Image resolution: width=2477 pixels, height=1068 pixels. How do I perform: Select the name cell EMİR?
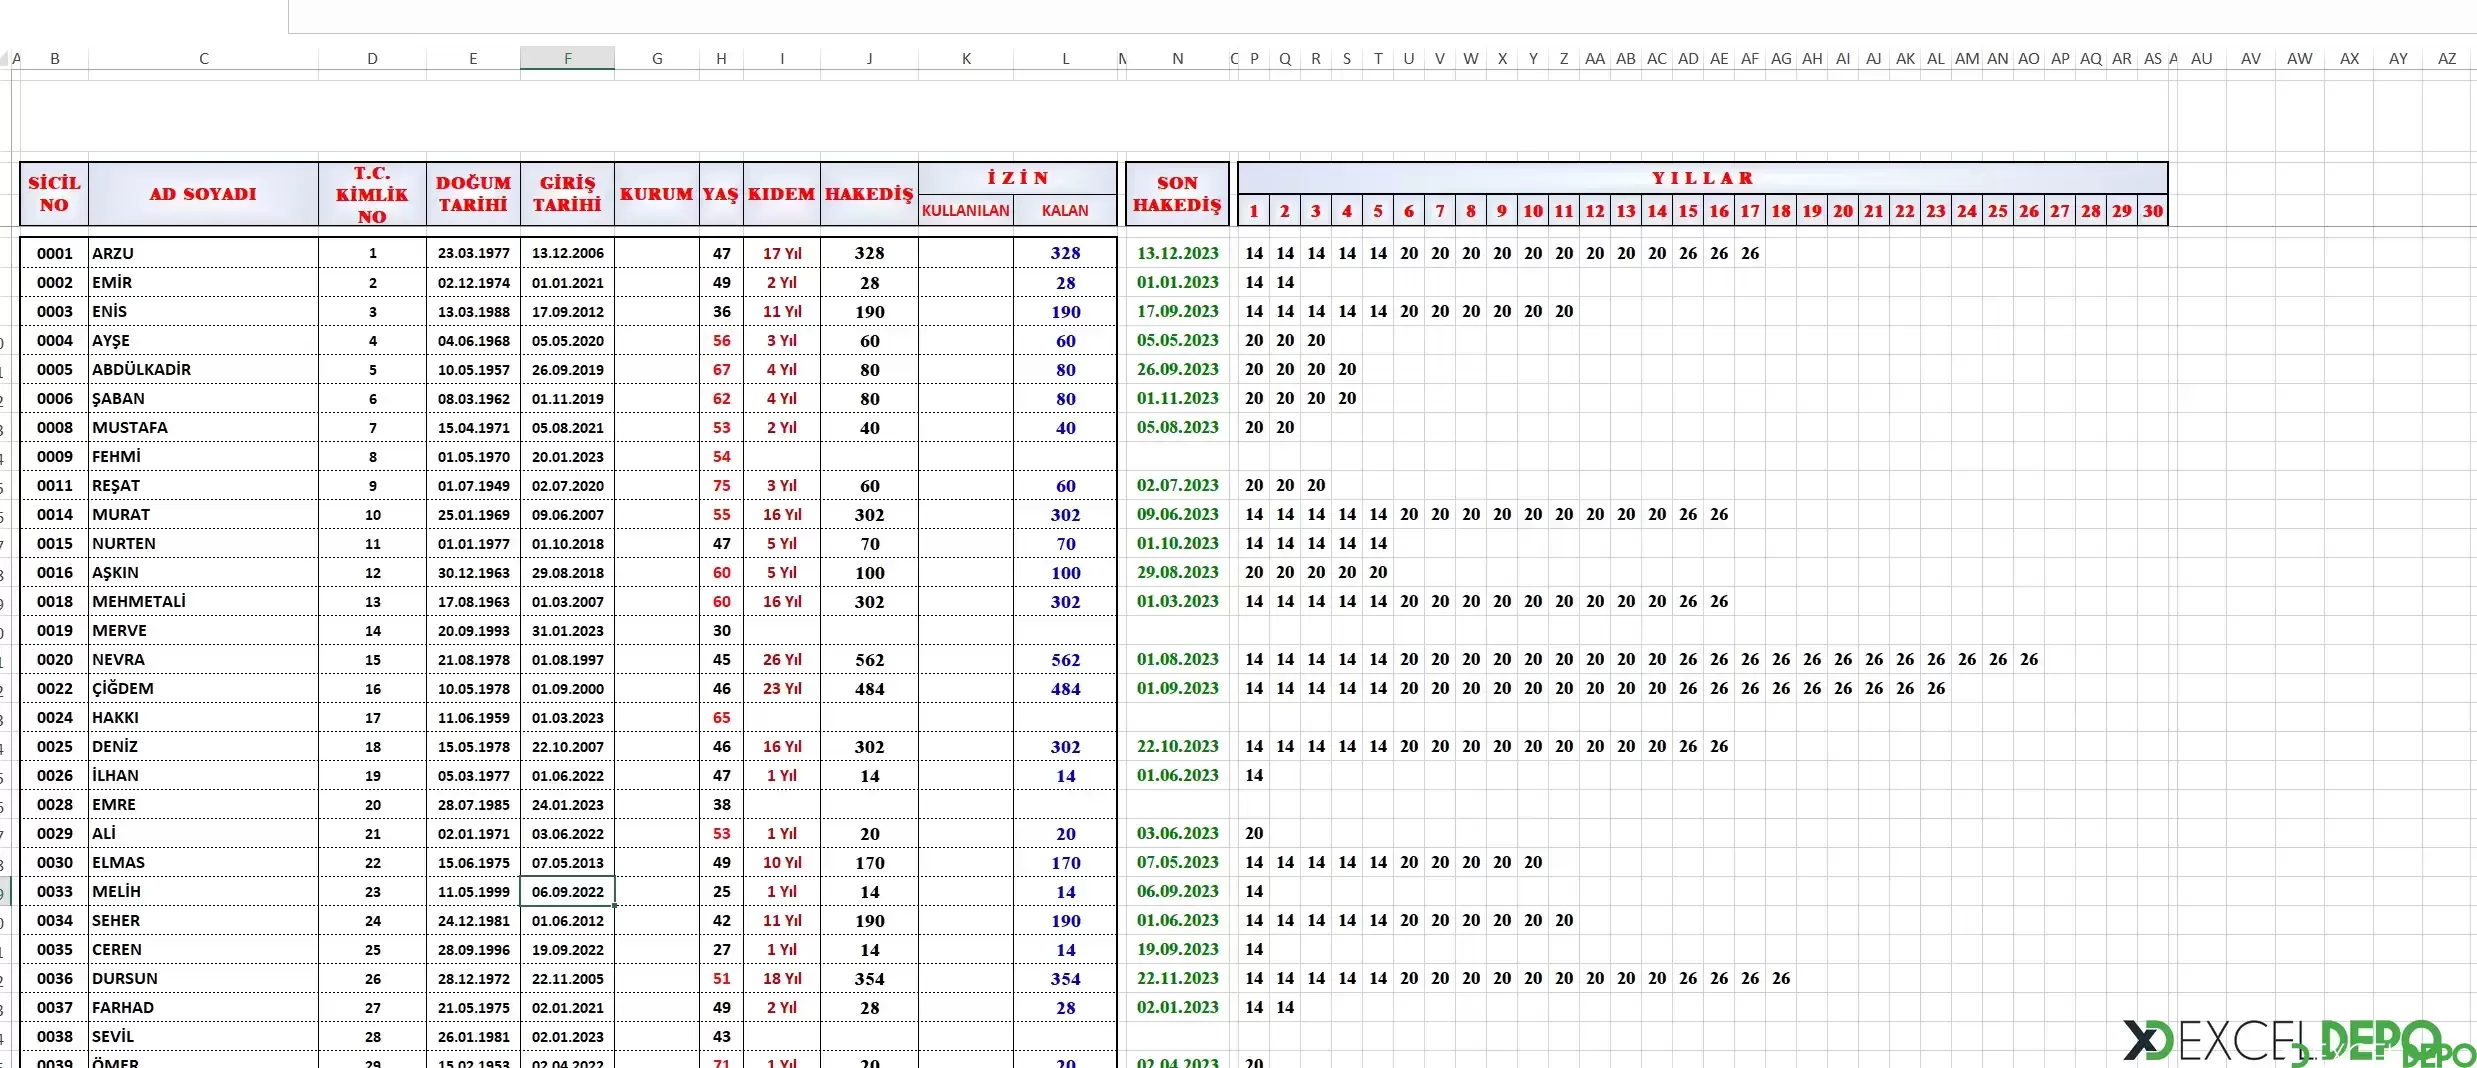pyautogui.click(x=203, y=282)
